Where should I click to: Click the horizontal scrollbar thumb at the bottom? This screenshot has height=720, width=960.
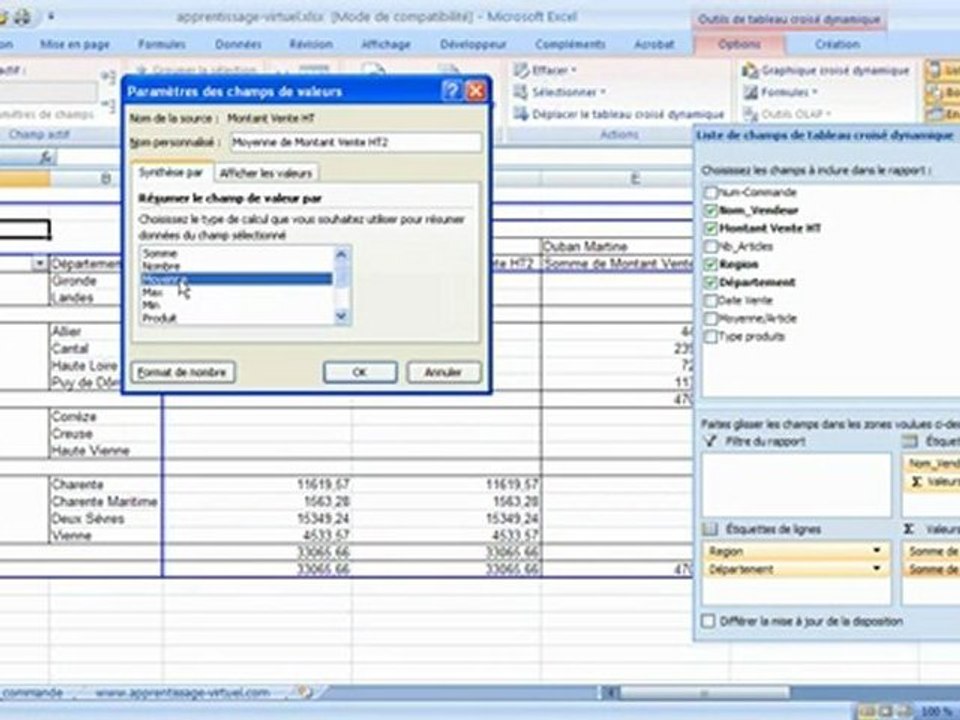[704, 692]
